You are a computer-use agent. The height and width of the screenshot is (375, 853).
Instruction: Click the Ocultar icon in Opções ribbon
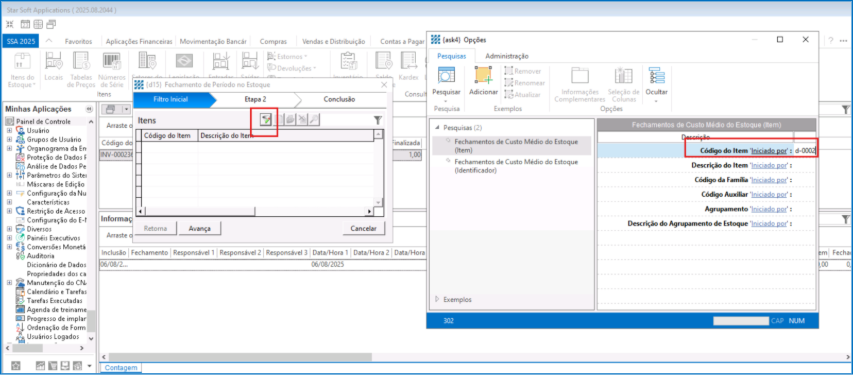point(656,75)
